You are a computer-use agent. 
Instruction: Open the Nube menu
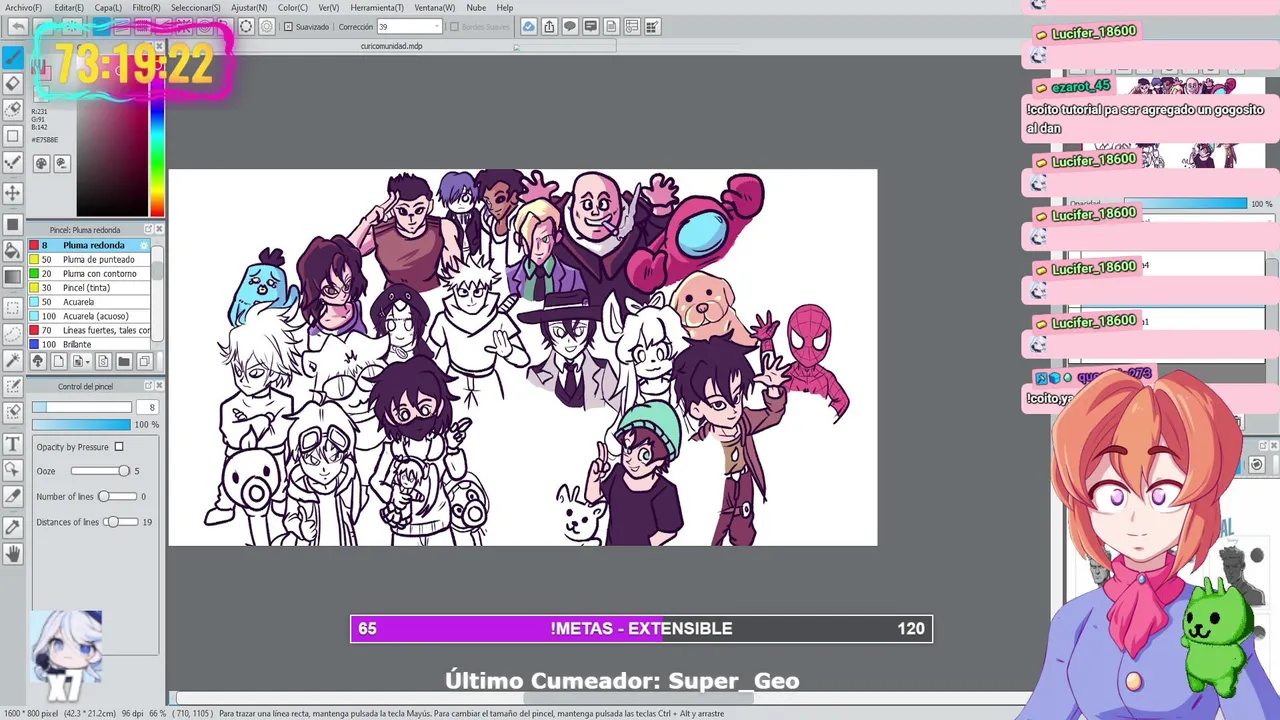click(476, 7)
